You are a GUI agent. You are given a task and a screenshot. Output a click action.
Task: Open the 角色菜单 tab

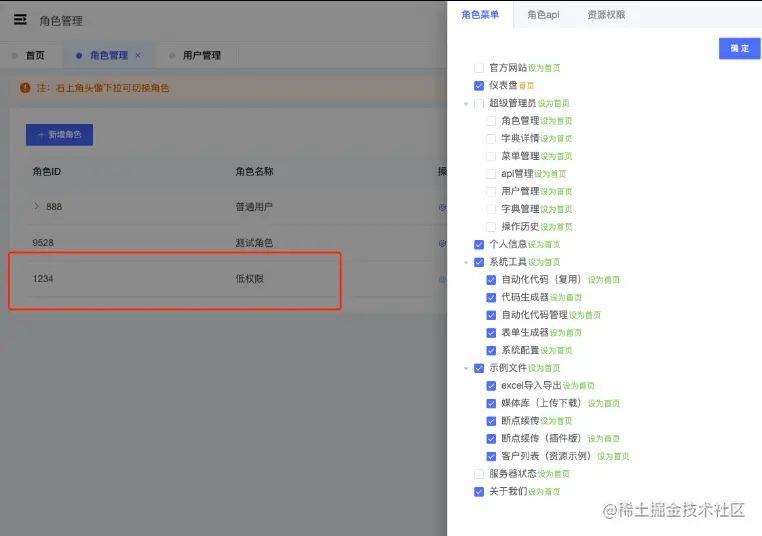pos(480,15)
